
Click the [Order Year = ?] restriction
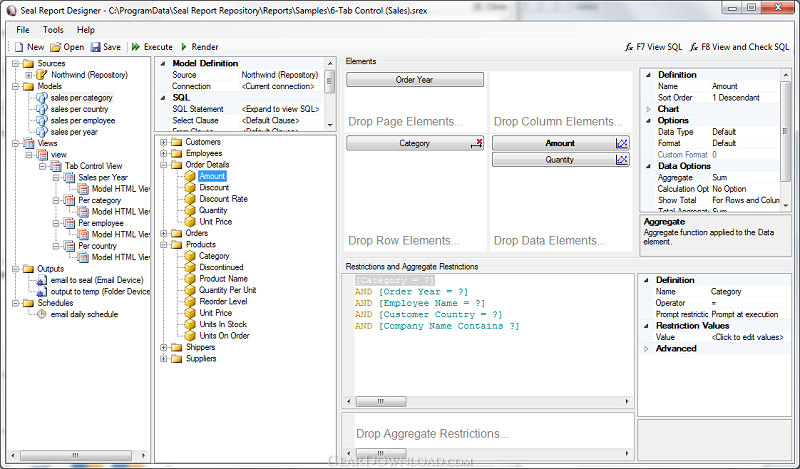(x=423, y=292)
